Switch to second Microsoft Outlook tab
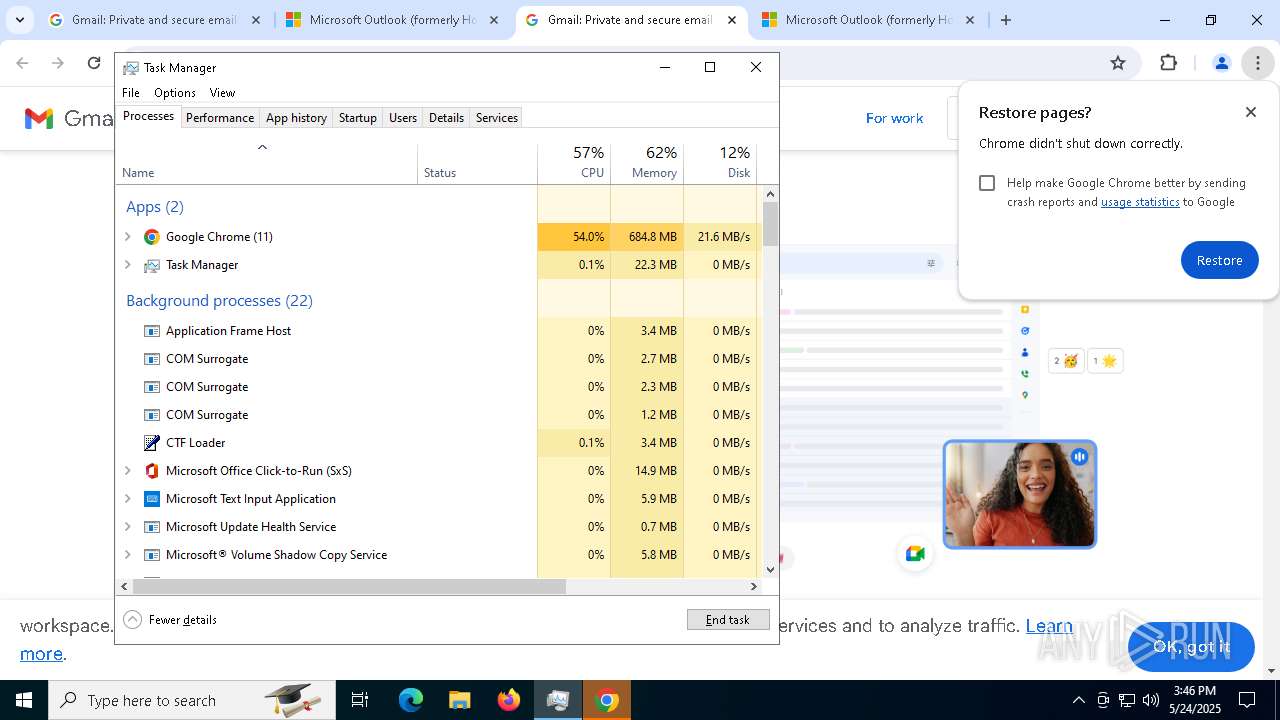Image resolution: width=1280 pixels, height=720 pixels. (x=869, y=20)
